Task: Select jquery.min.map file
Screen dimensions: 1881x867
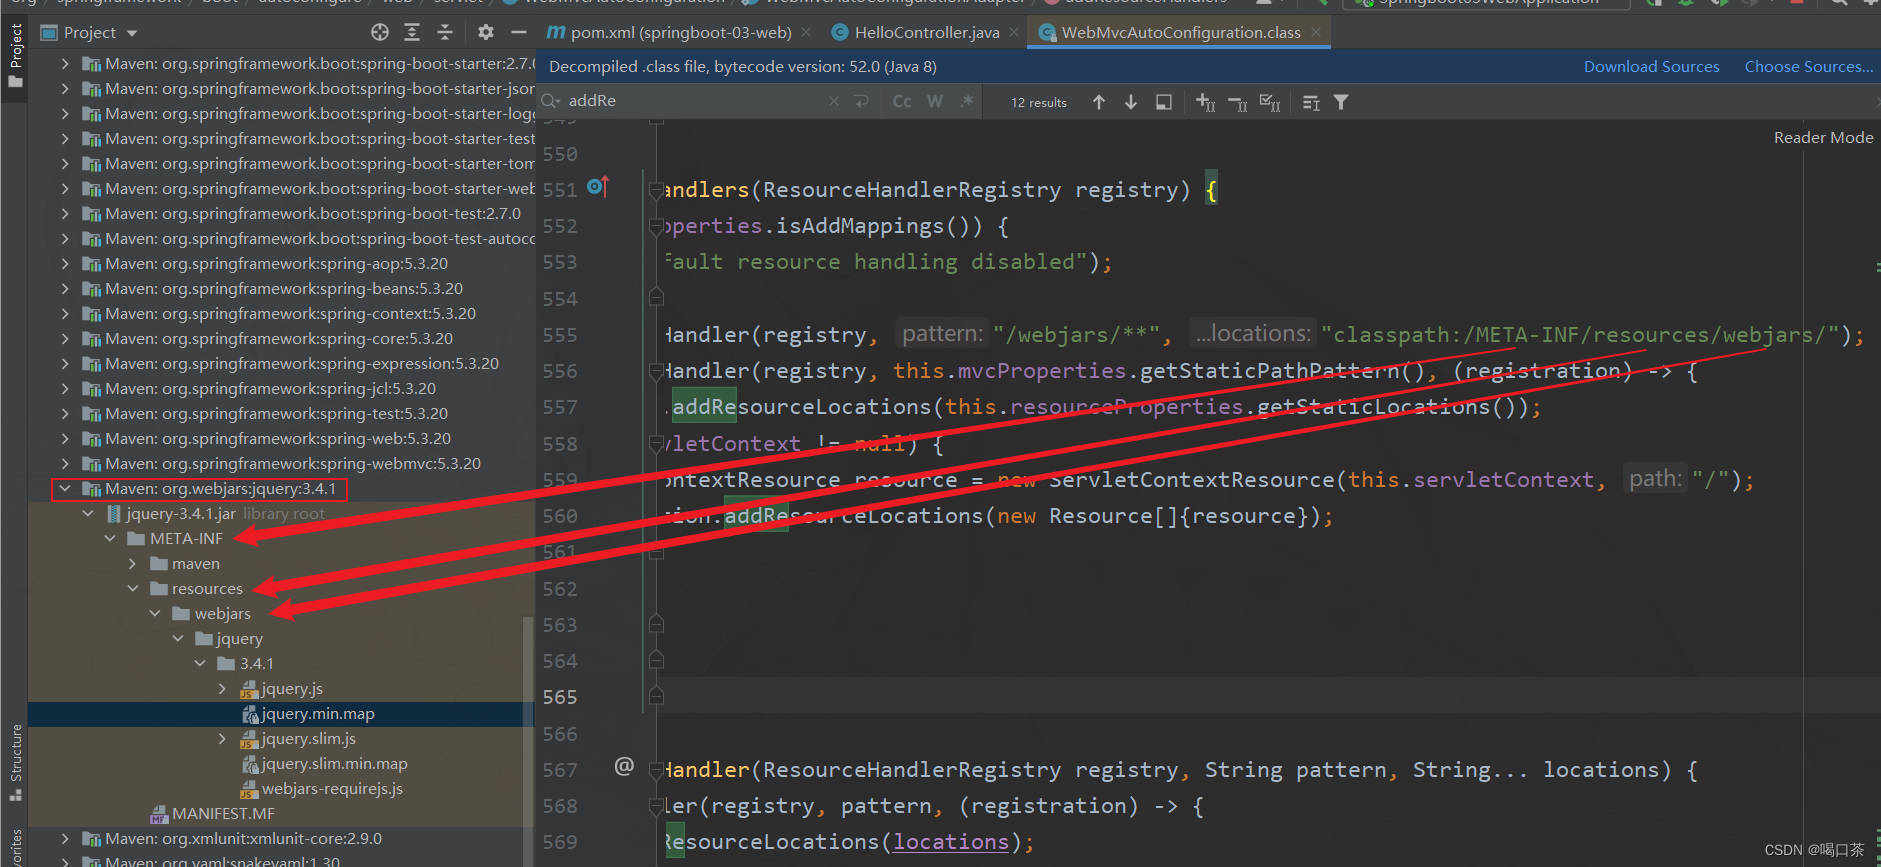Action: click(317, 713)
